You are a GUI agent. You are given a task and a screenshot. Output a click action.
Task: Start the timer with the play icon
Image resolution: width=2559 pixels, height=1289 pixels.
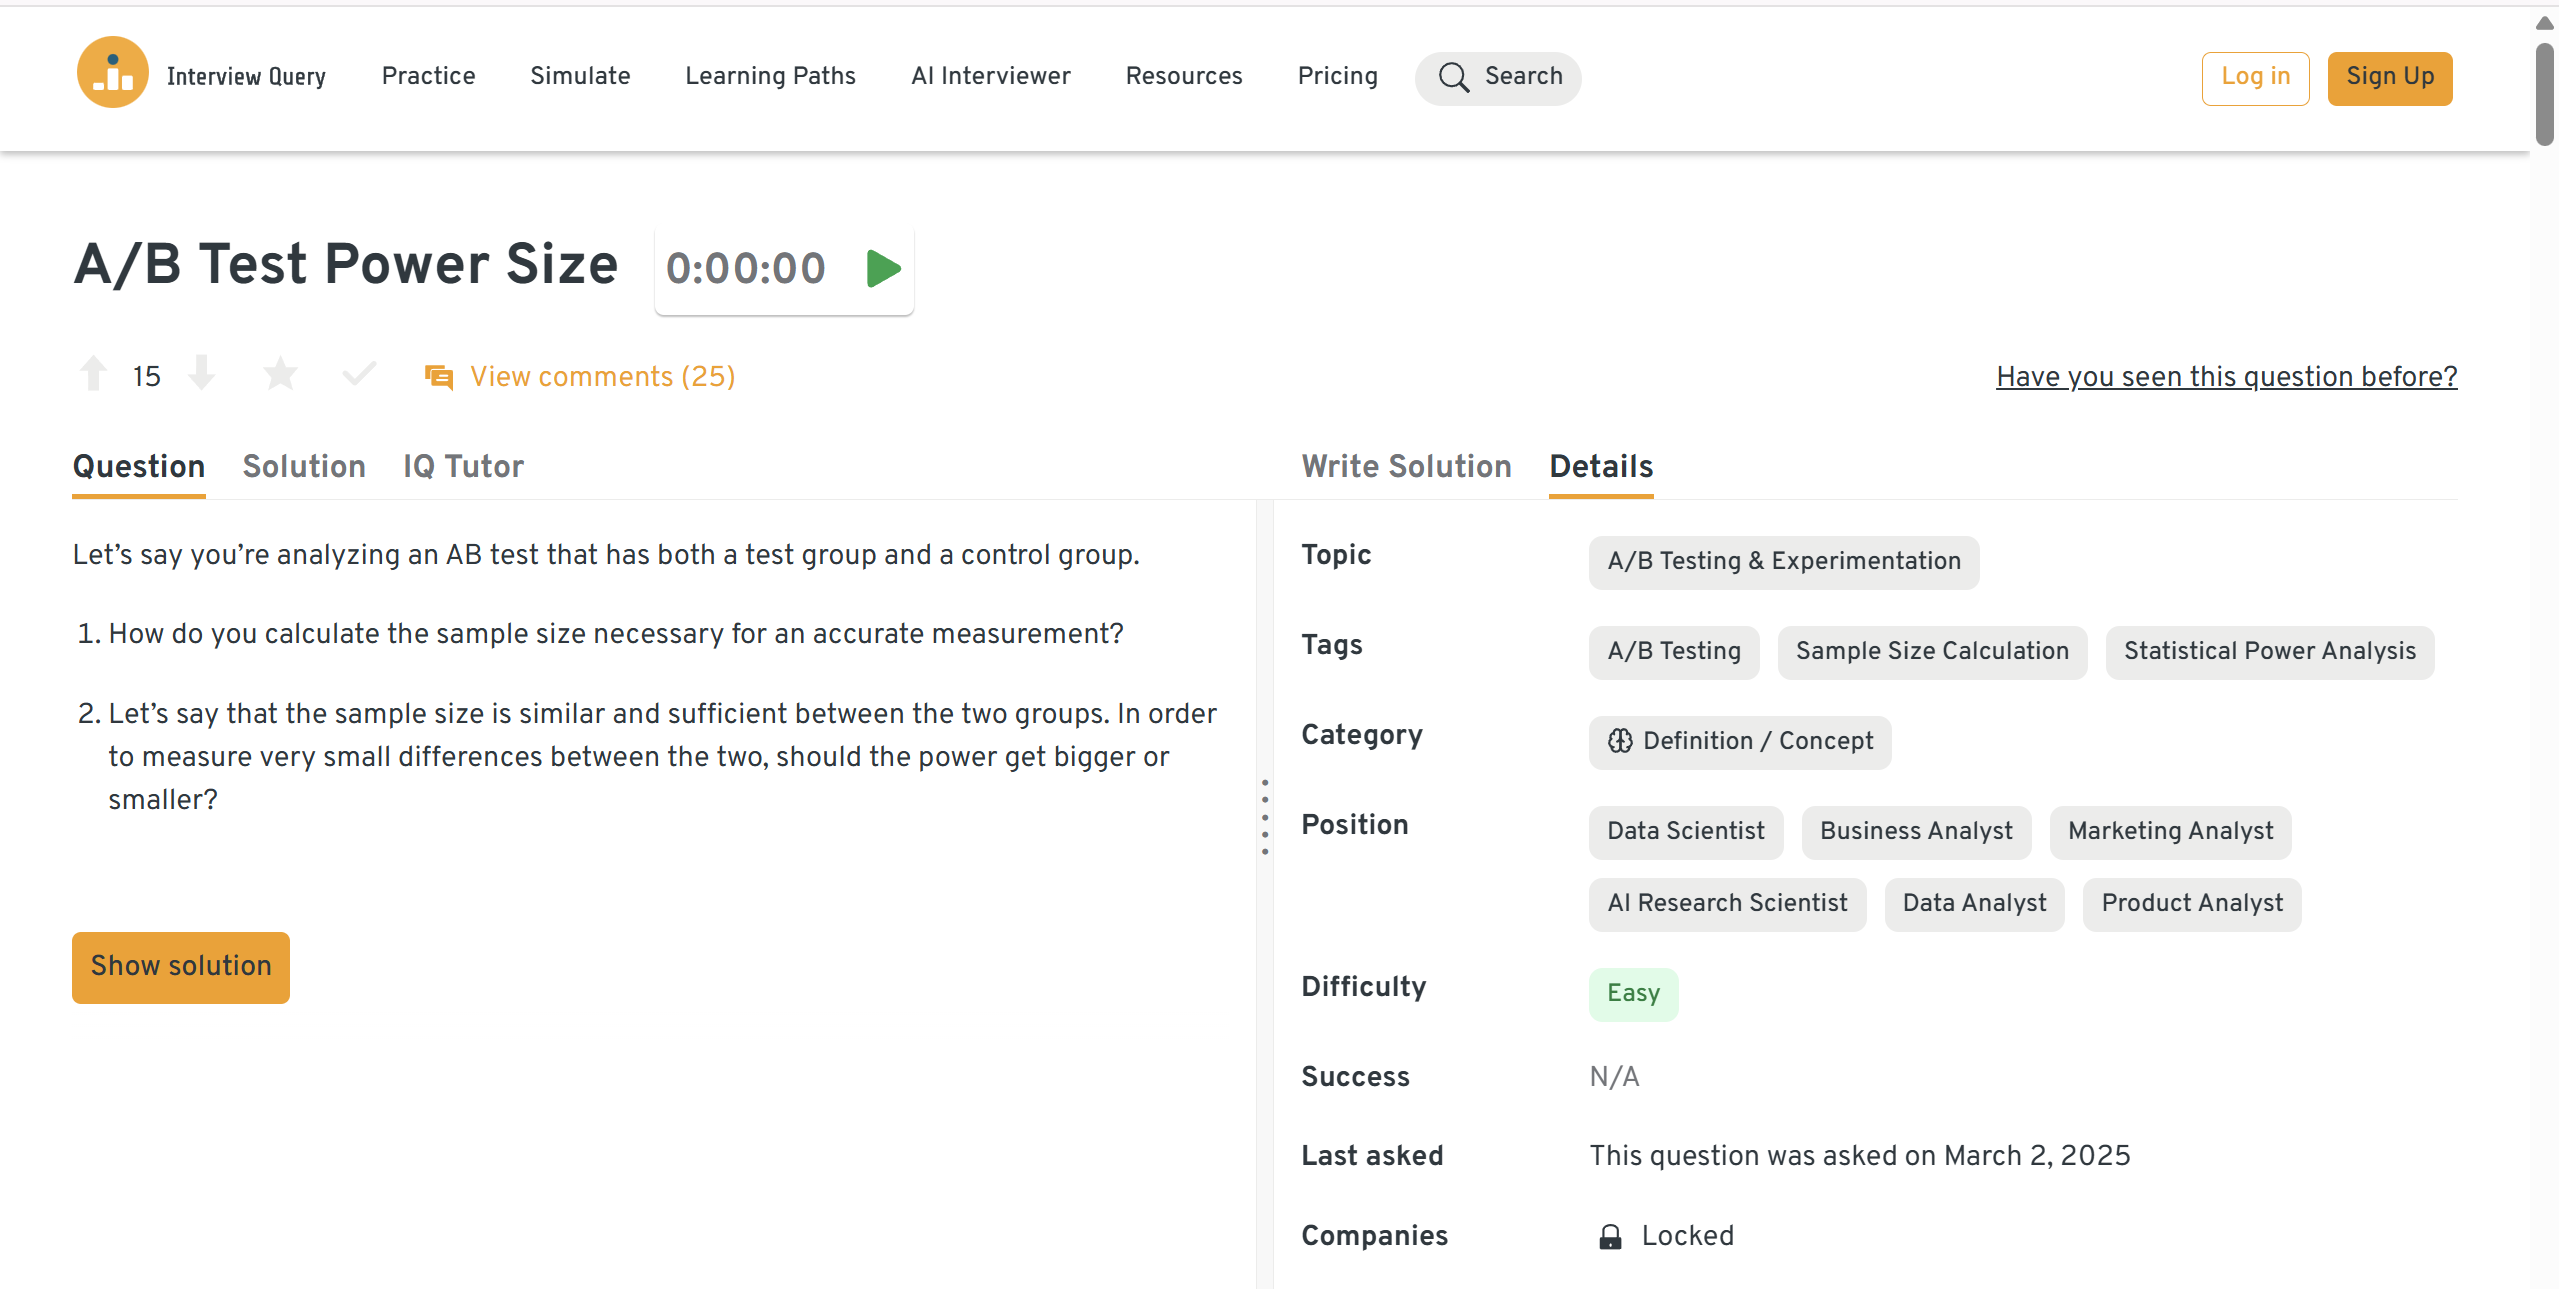[x=883, y=269]
